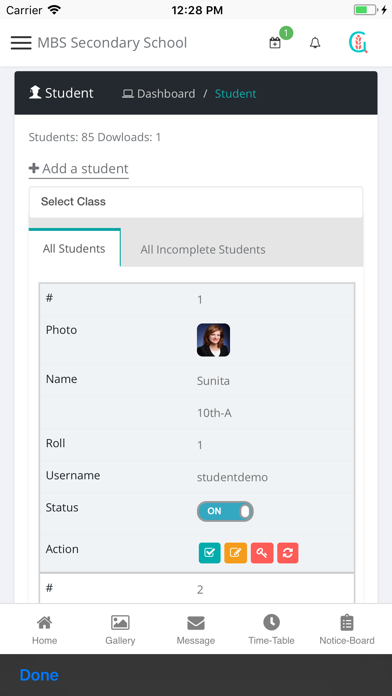This screenshot has width=392, height=696.
Task: Tap Sunita's photo thumbnail
Action: click(x=214, y=340)
